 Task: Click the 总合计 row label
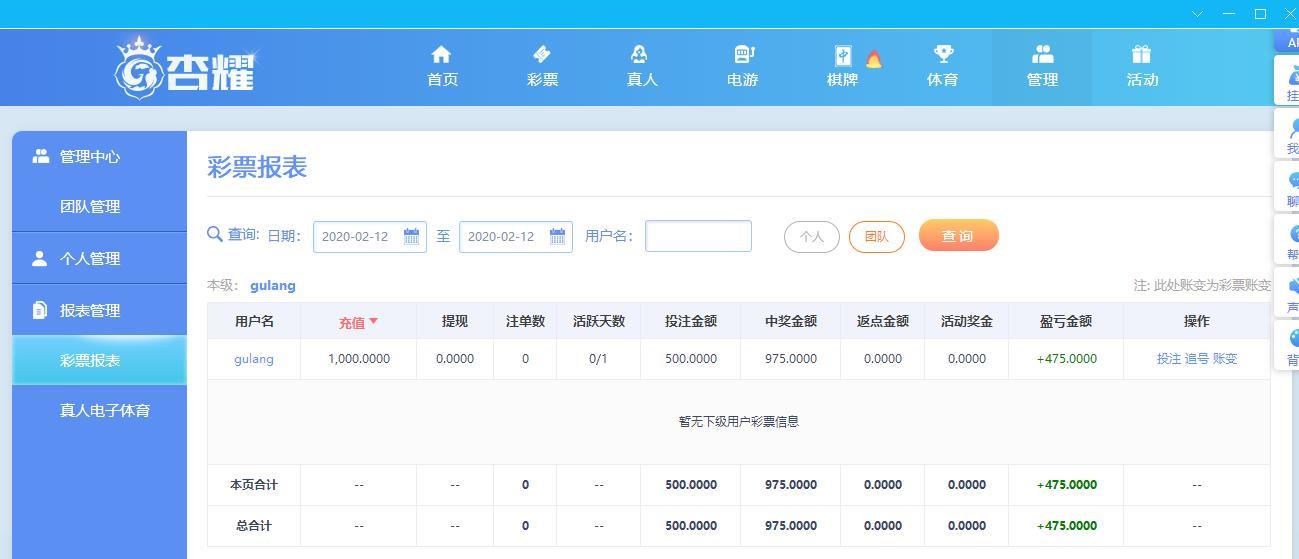[x=254, y=525]
